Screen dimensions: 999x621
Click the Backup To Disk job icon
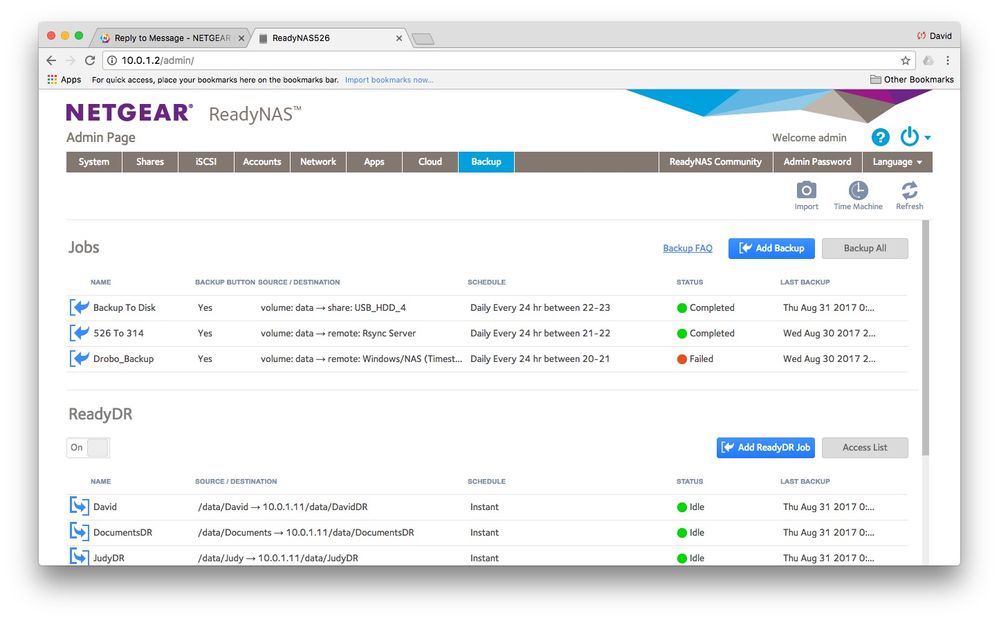point(79,308)
